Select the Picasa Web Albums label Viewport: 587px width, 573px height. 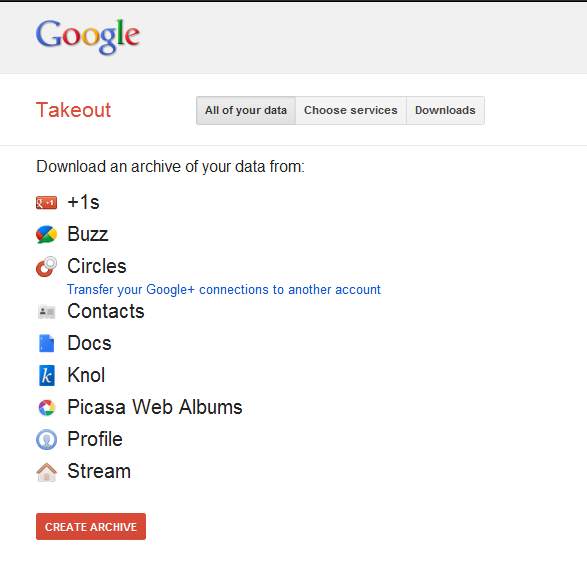(155, 407)
